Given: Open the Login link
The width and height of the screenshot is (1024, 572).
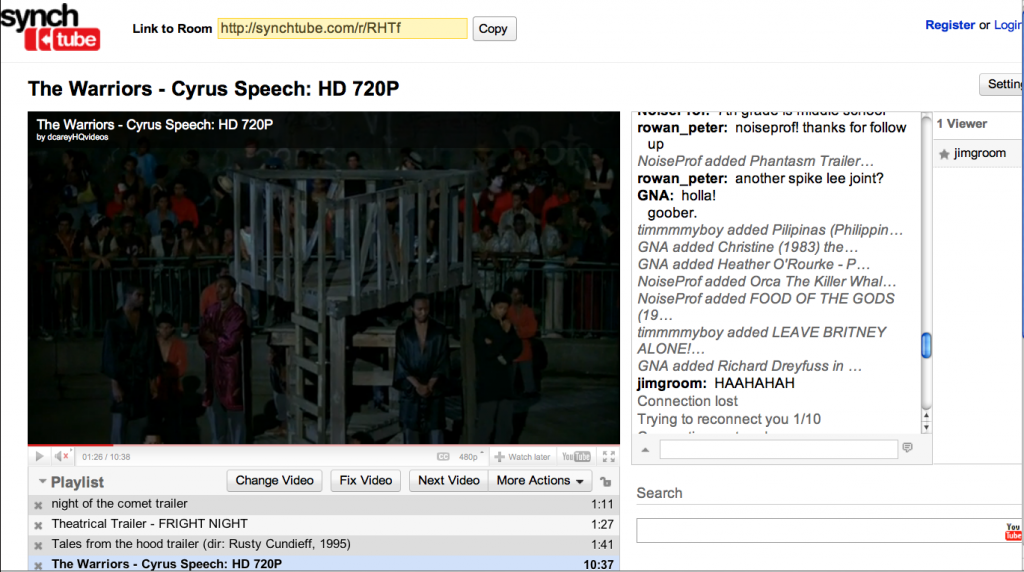Looking at the screenshot, I should point(1008,25).
